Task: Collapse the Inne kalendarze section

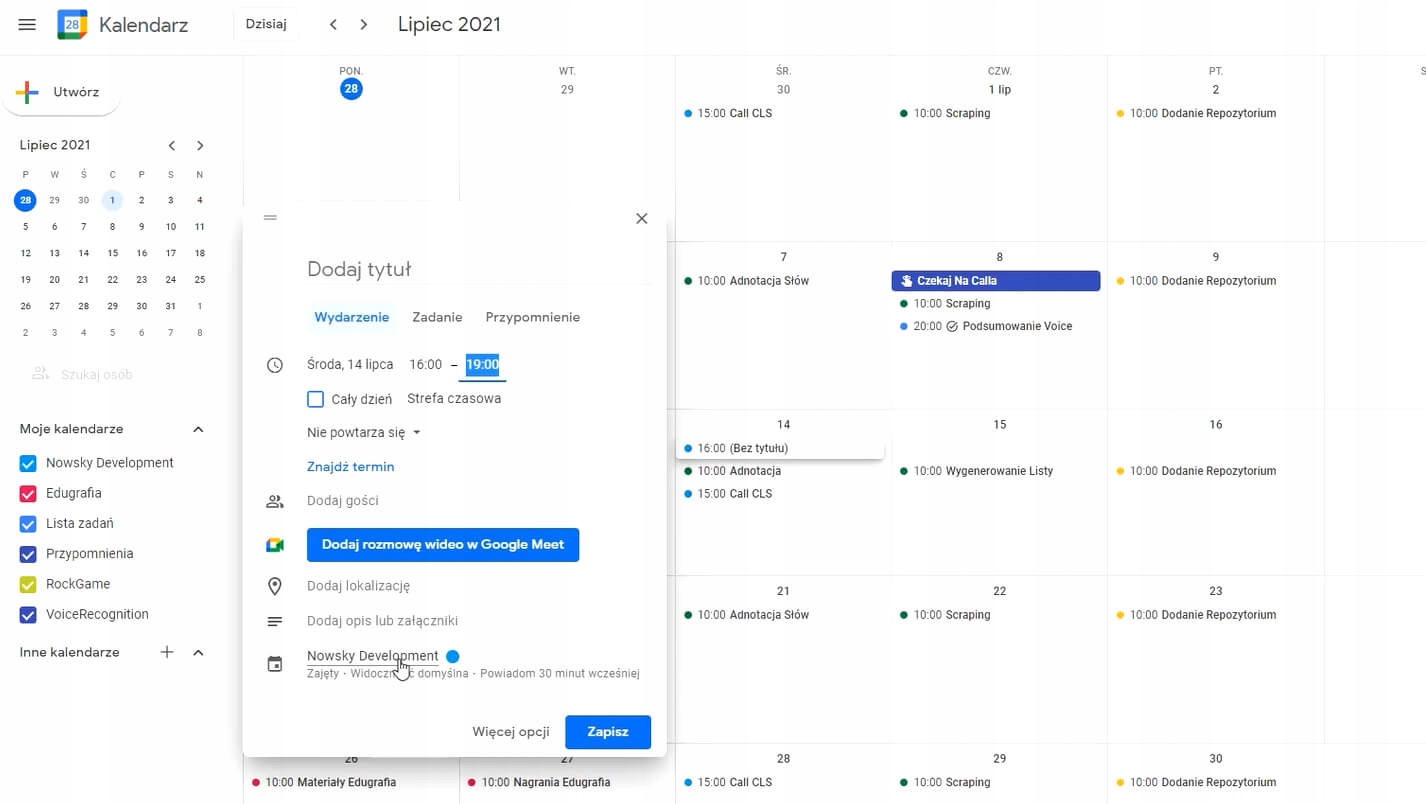Action: 198,652
